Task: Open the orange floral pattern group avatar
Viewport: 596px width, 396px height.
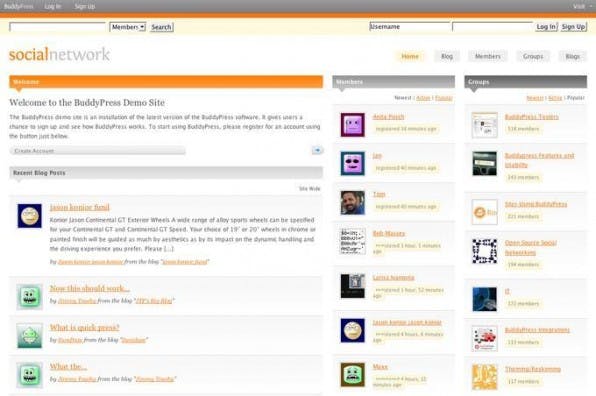Action: click(x=484, y=377)
